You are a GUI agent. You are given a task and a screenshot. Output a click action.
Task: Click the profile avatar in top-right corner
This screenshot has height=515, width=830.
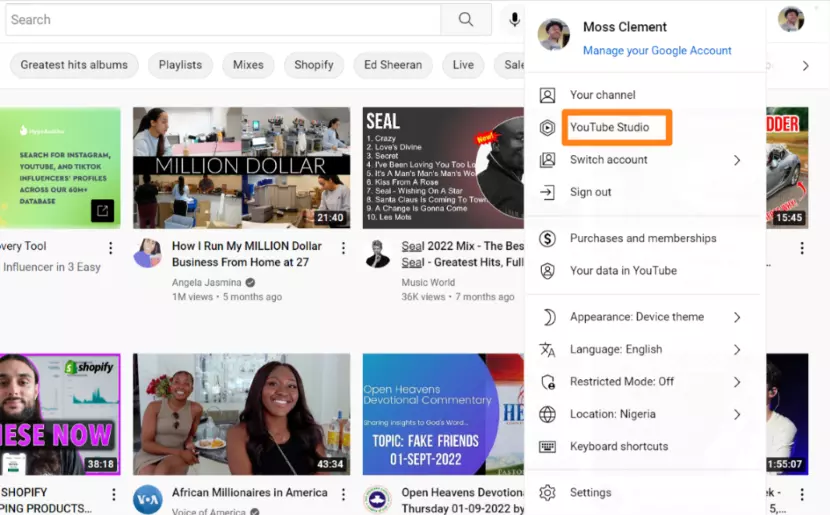coord(791,19)
